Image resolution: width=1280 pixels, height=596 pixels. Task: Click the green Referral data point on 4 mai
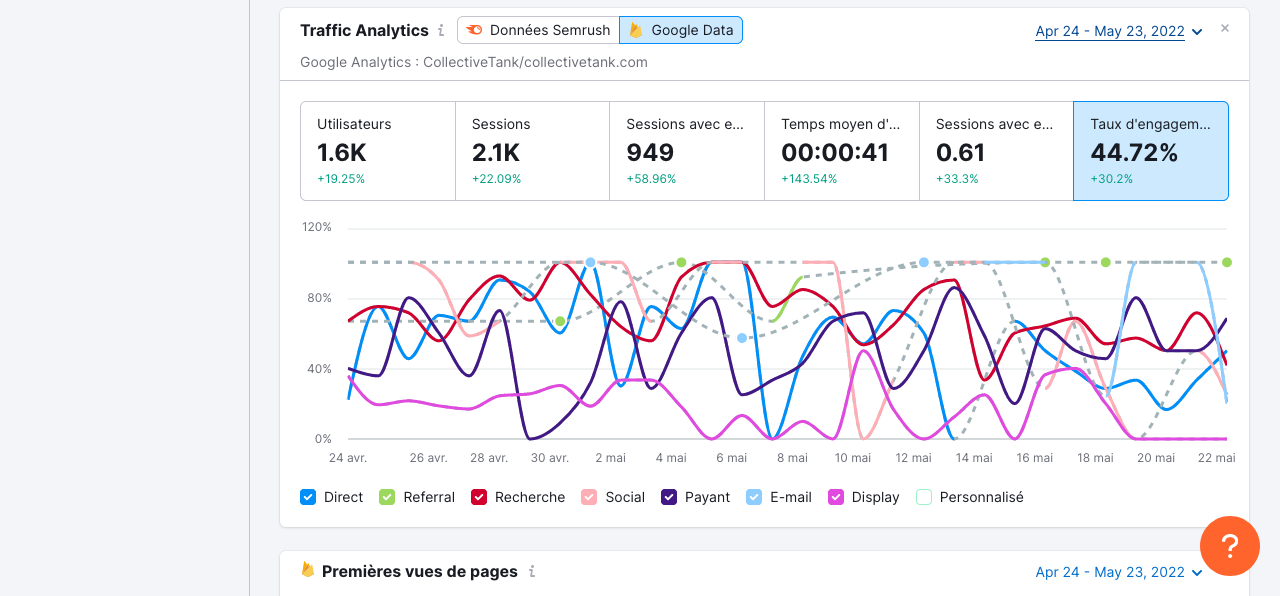pyautogui.click(x=681, y=262)
